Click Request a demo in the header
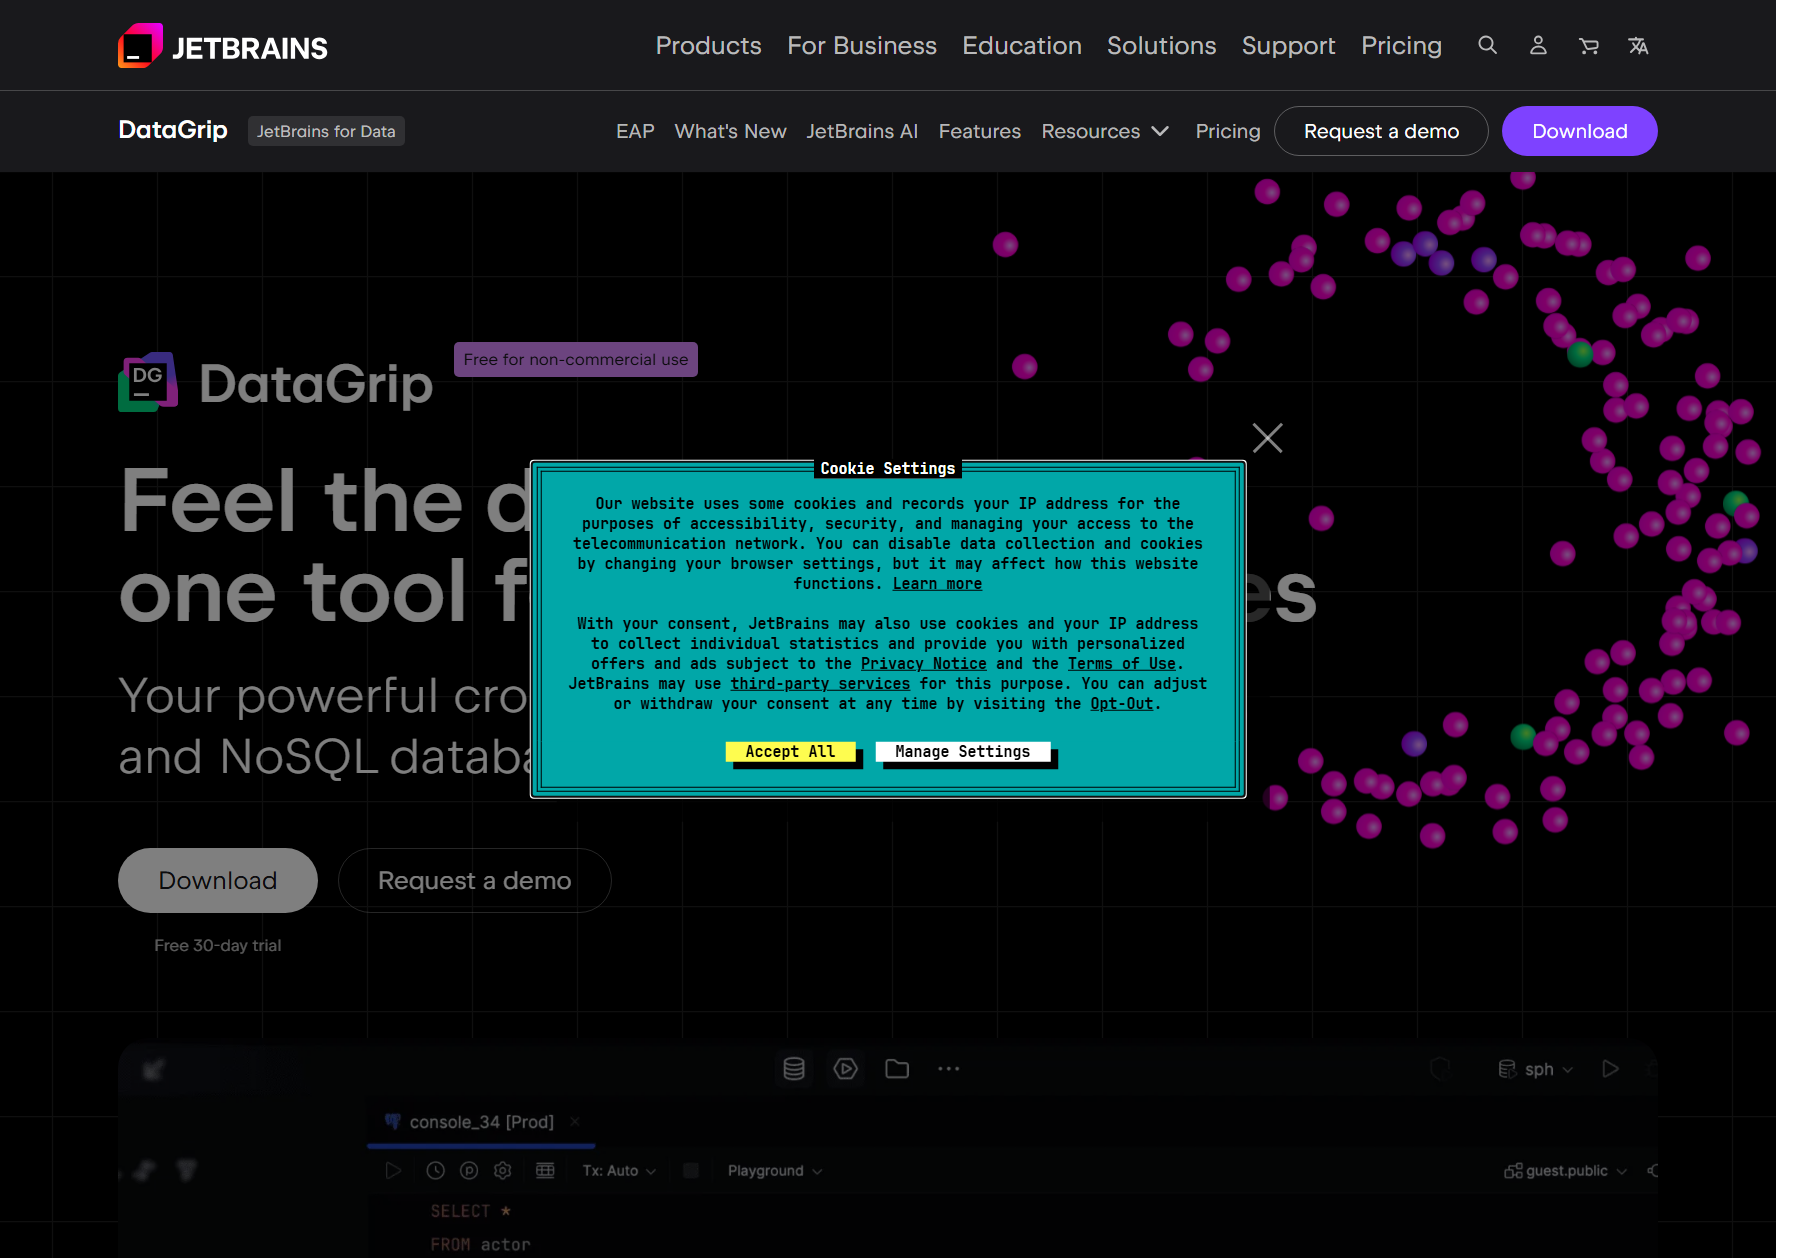 pos(1381,131)
